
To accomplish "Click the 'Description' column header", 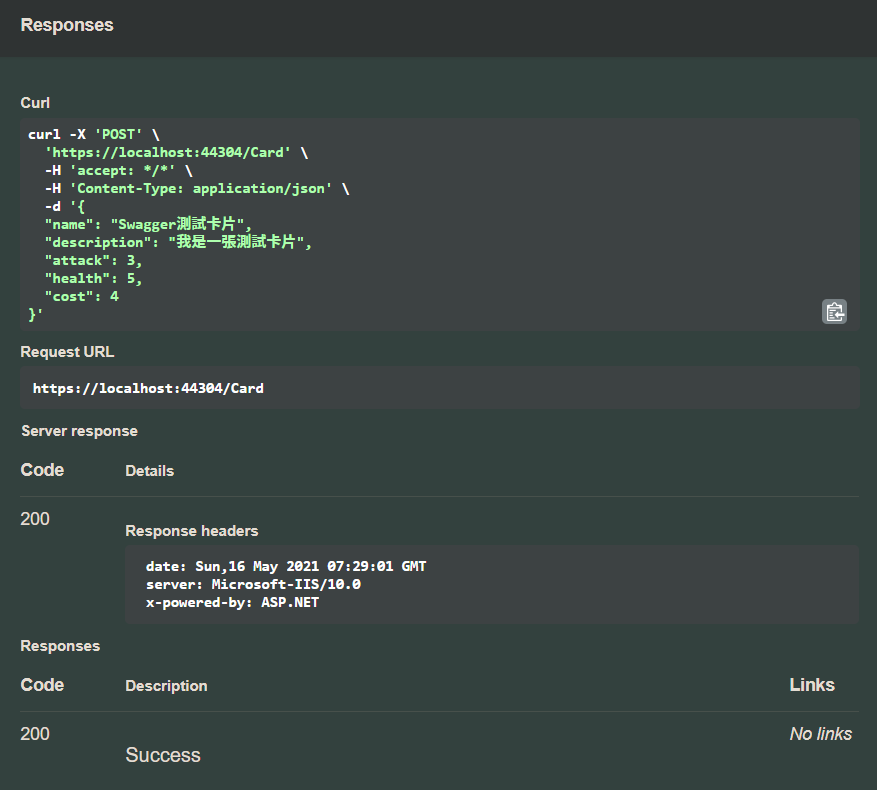I will pyautogui.click(x=166, y=686).
